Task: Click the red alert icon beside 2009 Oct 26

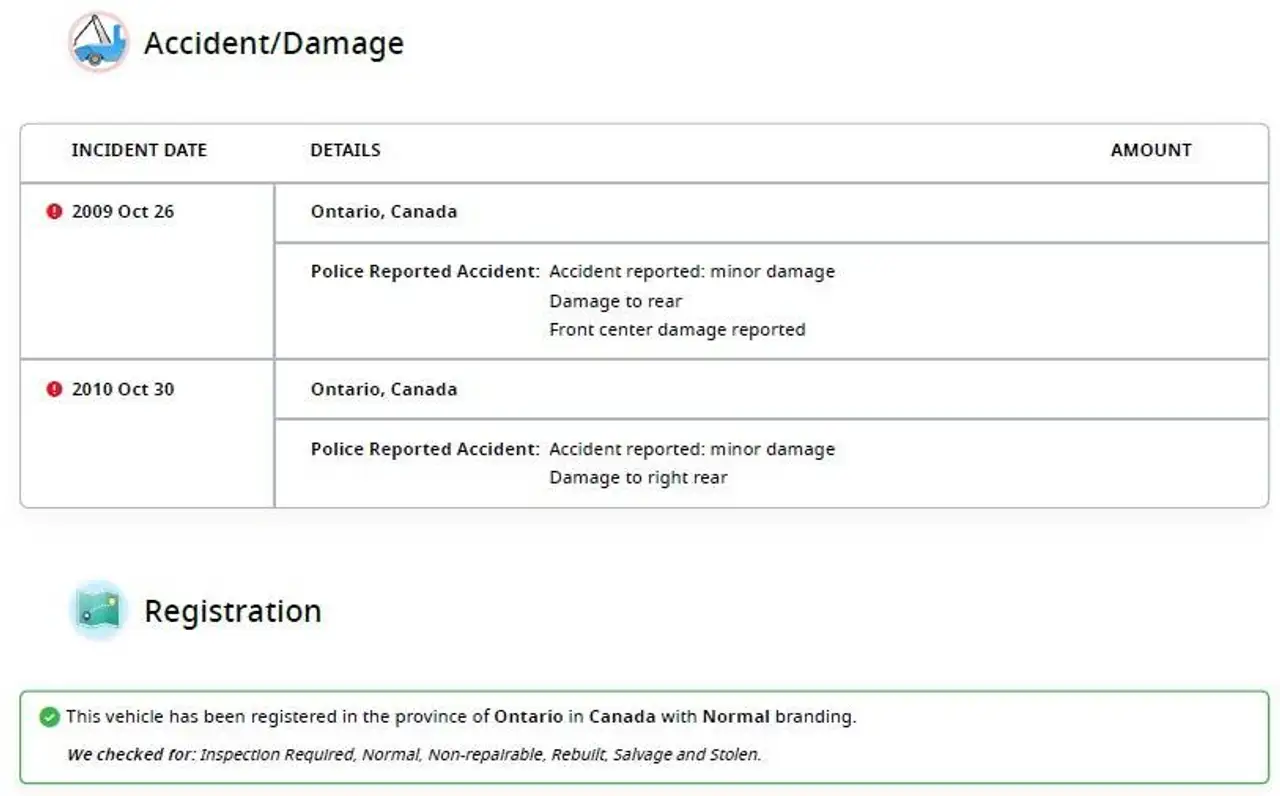Action: (x=55, y=211)
